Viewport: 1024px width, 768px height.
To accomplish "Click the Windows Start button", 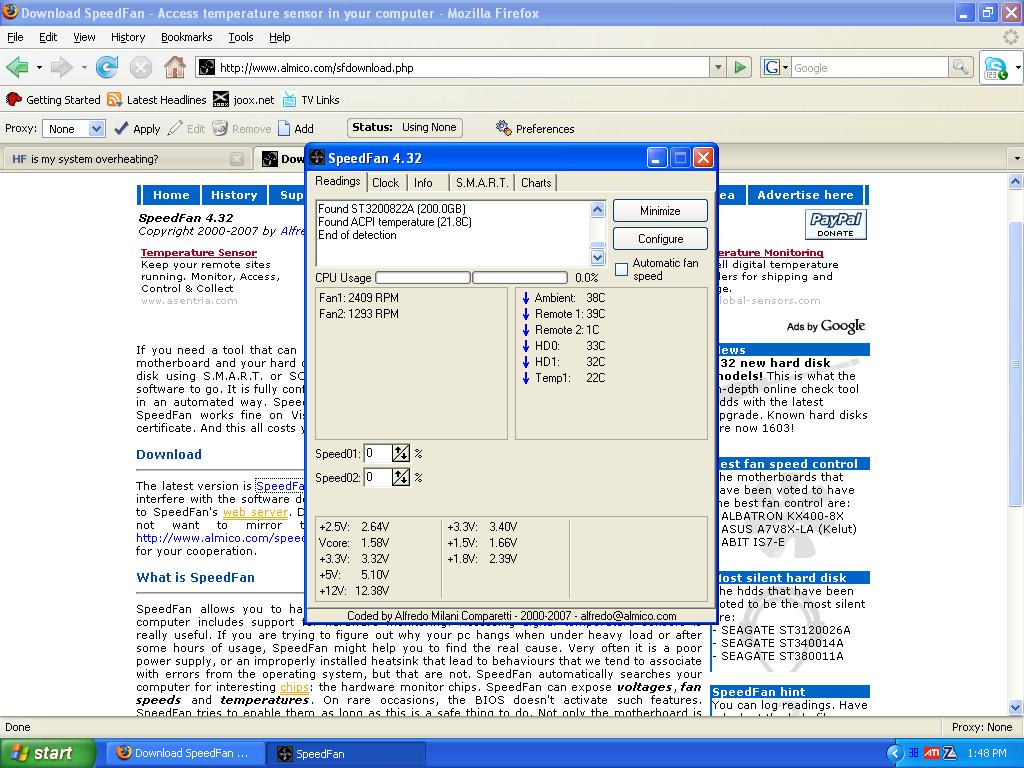I will point(48,754).
